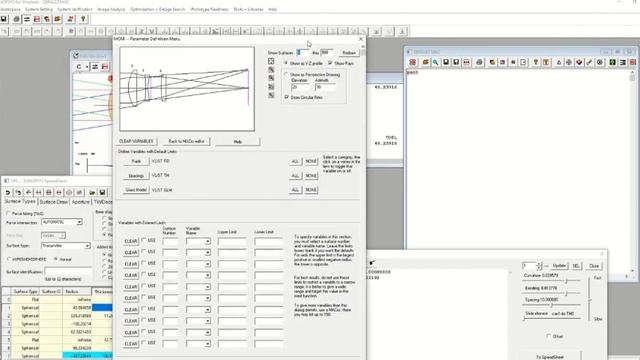The width and height of the screenshot is (640, 360).
Task: Open Variable Name dropdown in third row
Action: coord(207,264)
